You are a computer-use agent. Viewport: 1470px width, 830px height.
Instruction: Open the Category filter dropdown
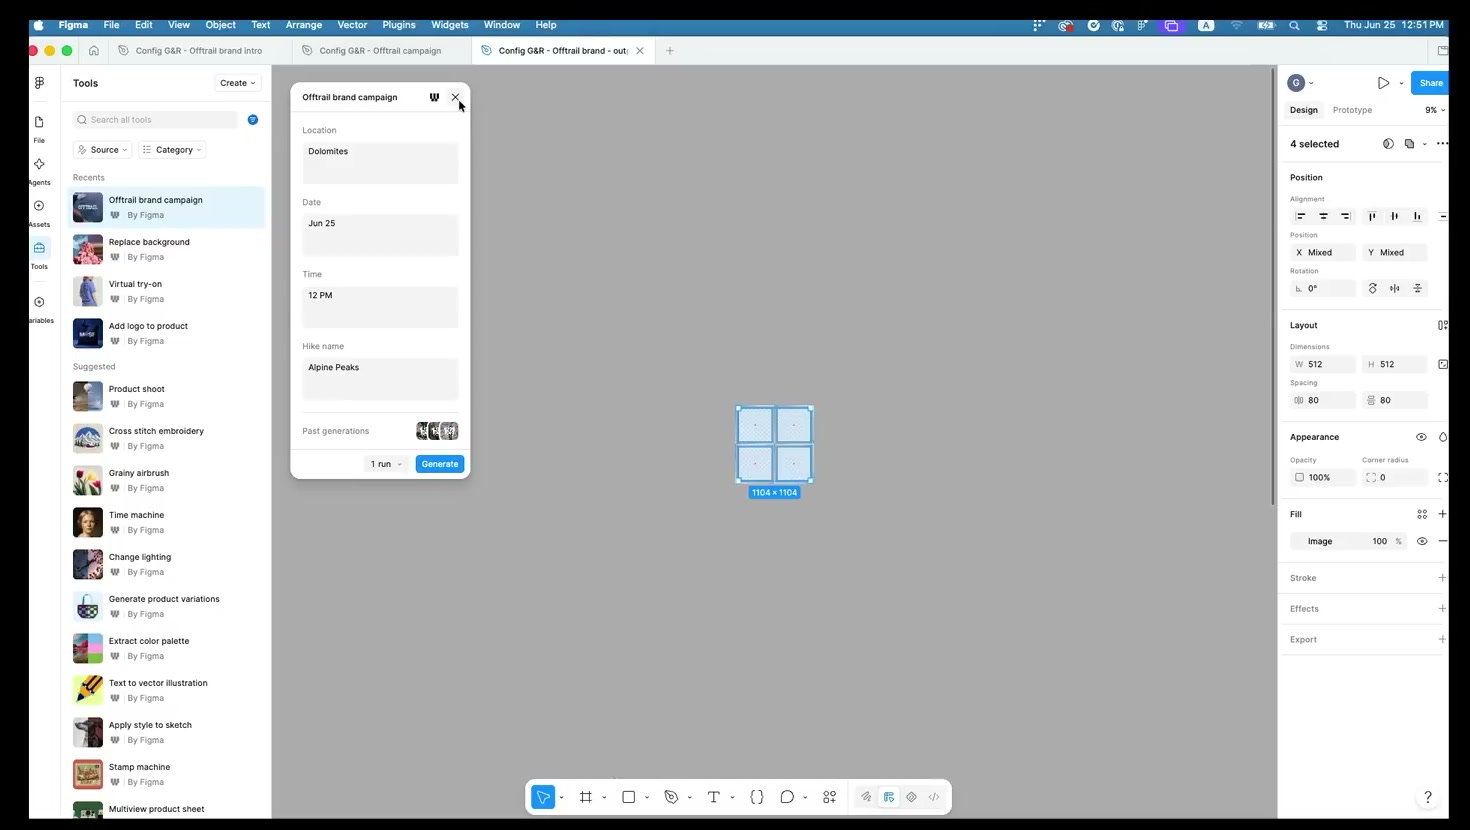pyautogui.click(x=172, y=150)
